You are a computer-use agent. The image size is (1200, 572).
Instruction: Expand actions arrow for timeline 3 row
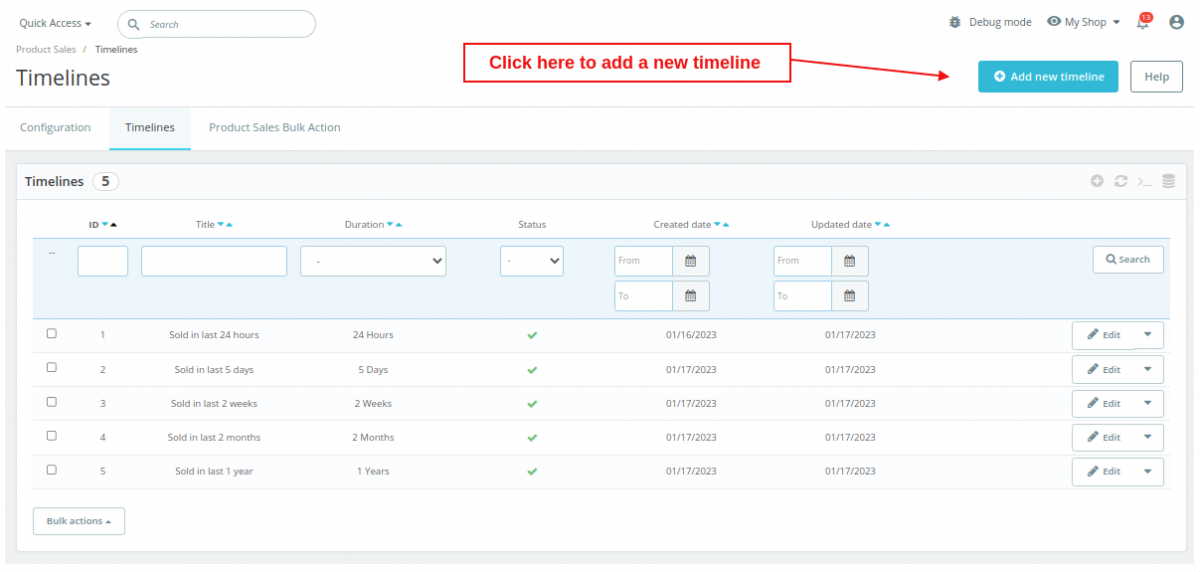1148,403
